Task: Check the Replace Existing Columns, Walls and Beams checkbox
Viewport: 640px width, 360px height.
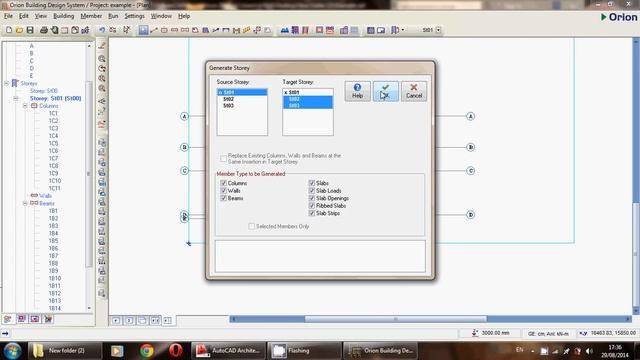Action: [223, 158]
